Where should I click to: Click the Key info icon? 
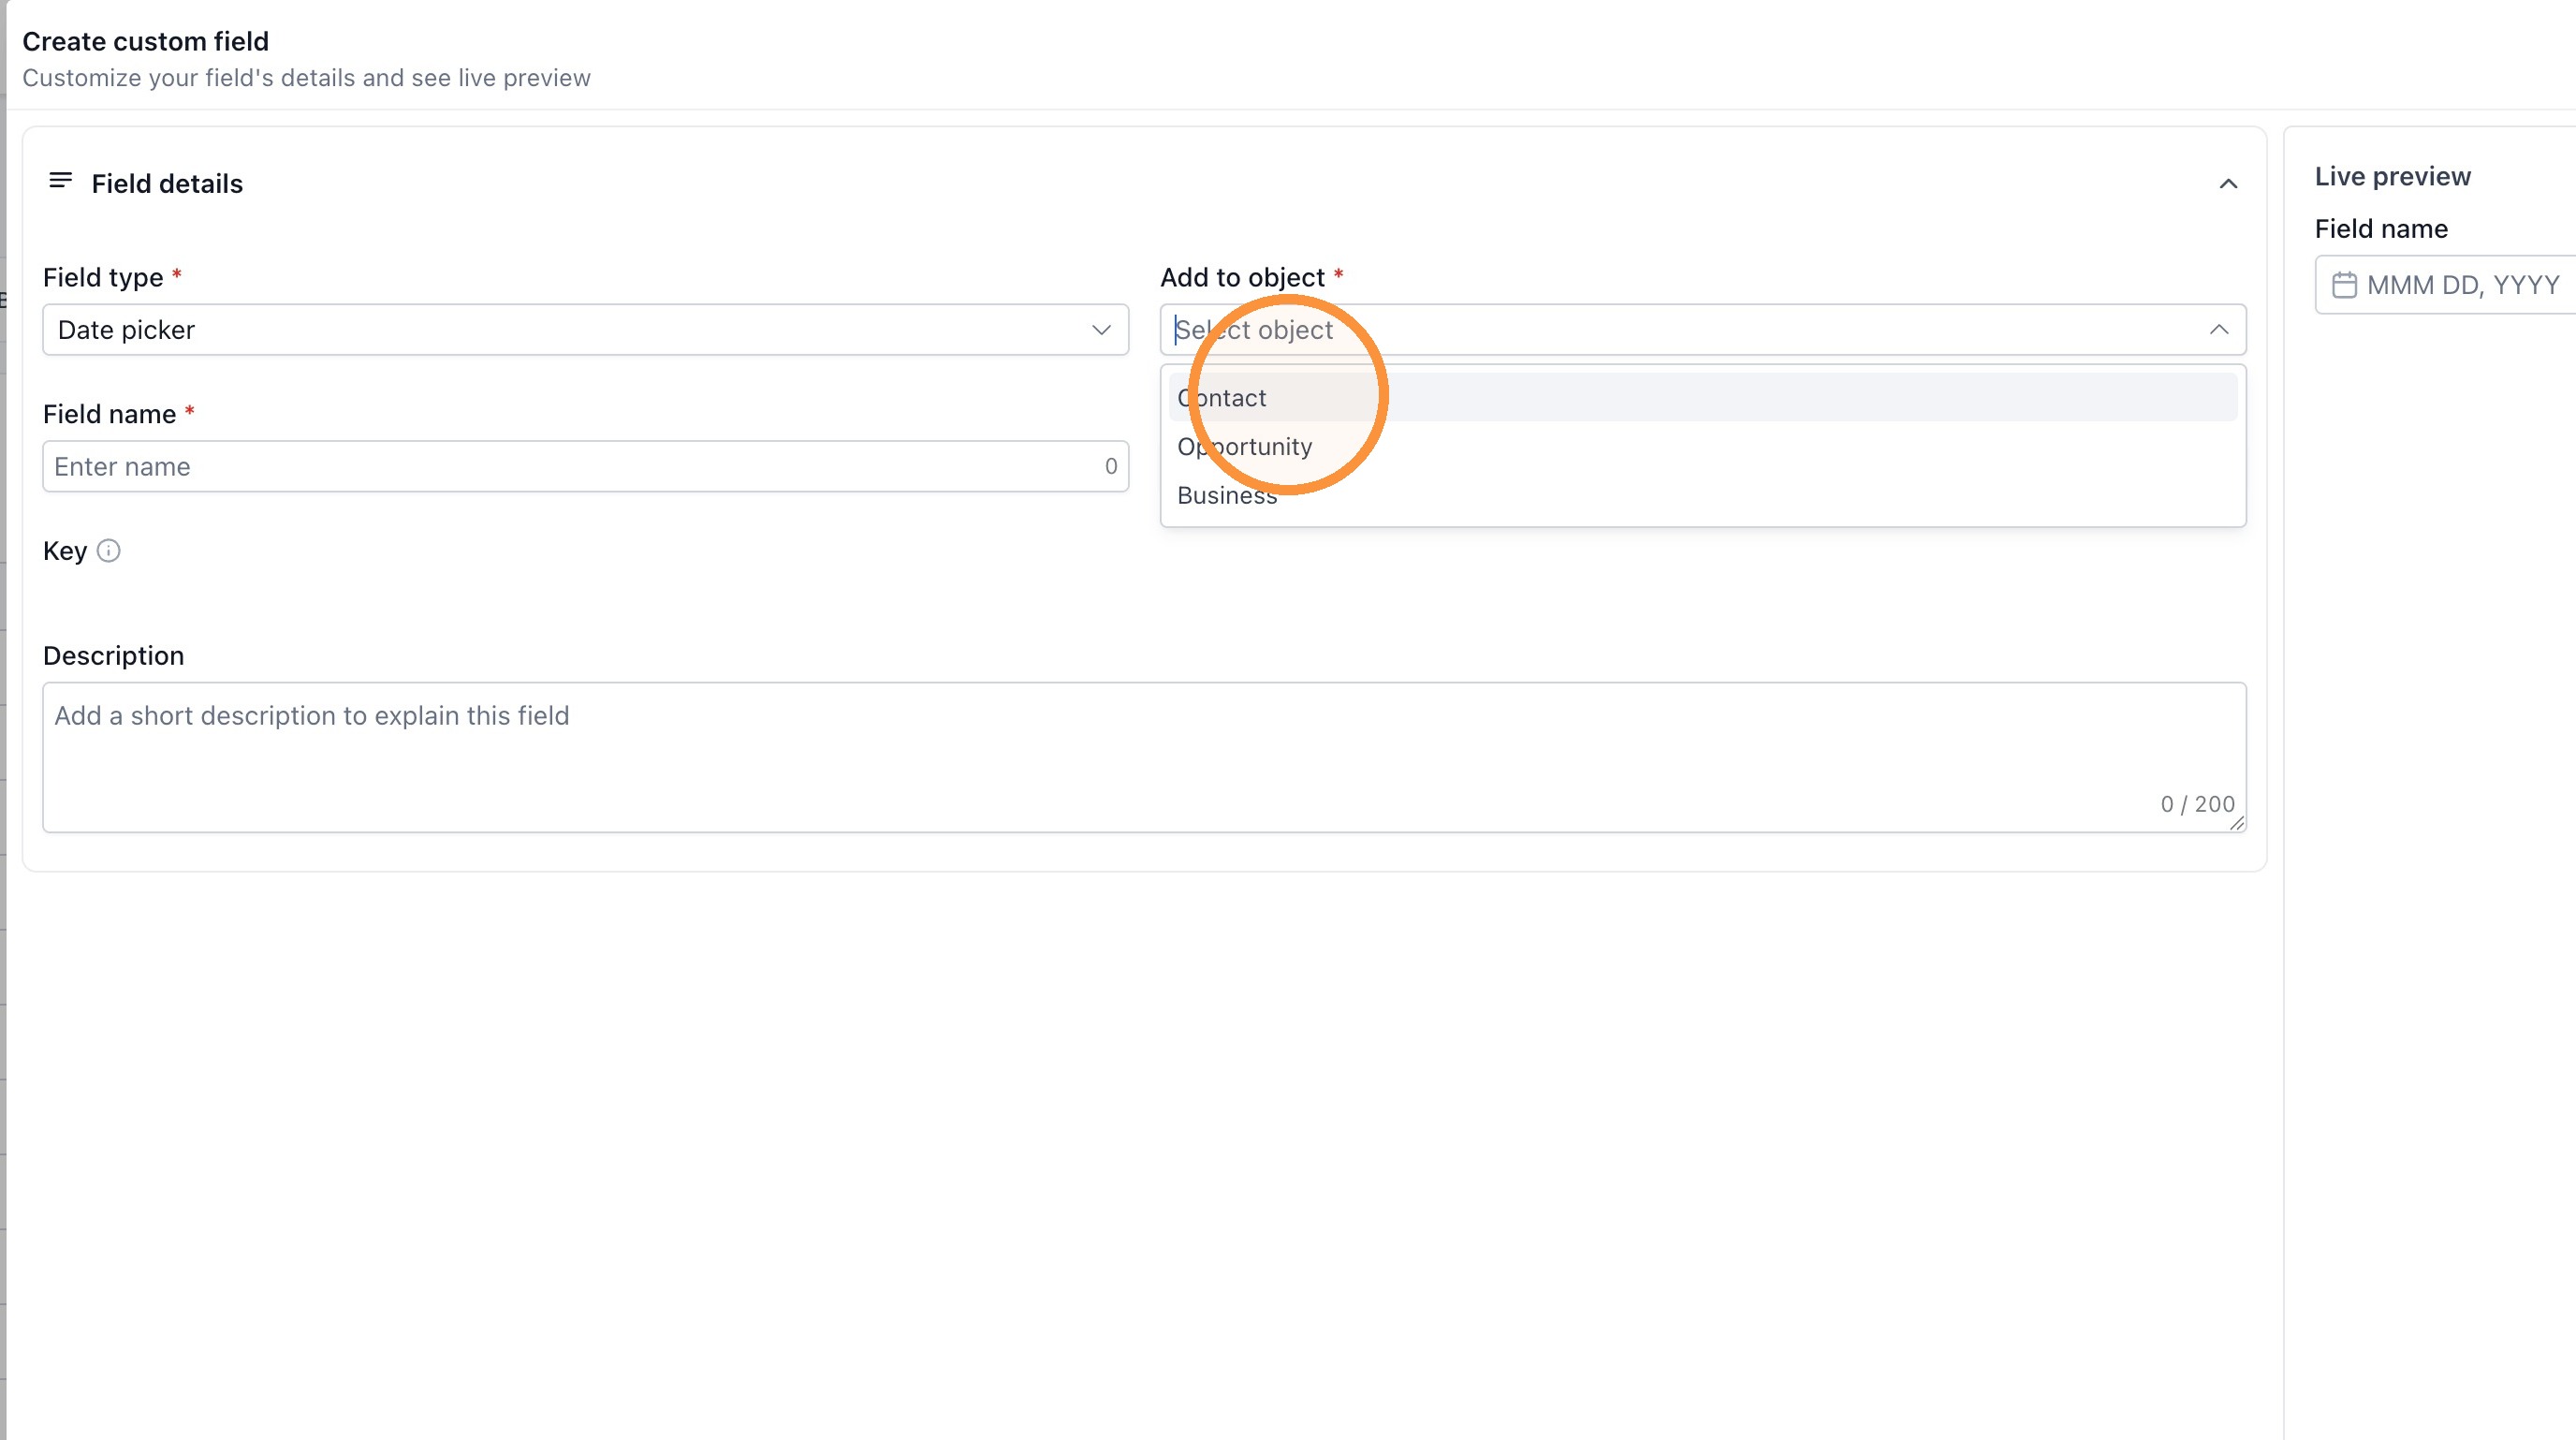coord(109,551)
